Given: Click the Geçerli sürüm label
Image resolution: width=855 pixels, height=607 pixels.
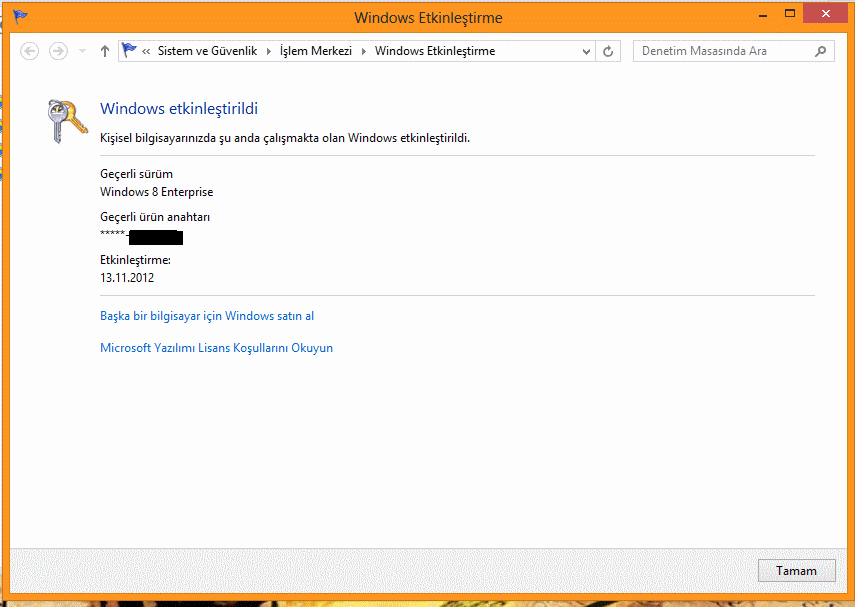Looking at the screenshot, I should click(136, 174).
